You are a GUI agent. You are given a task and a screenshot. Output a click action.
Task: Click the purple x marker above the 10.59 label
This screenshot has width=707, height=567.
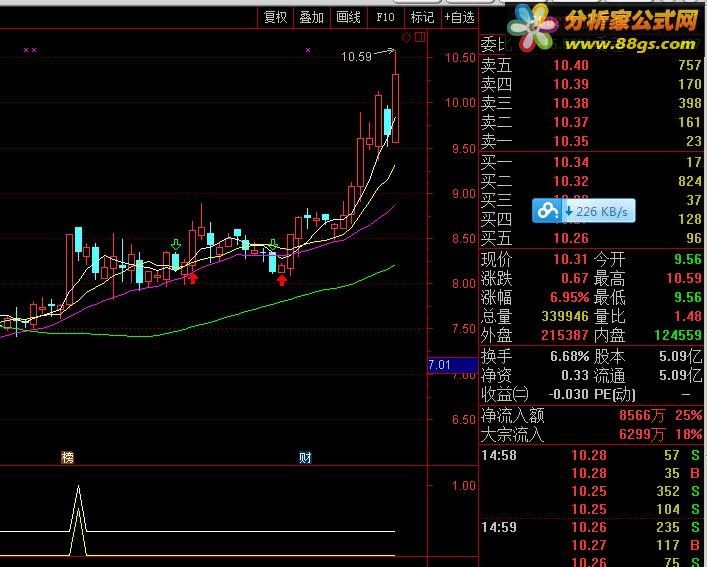[x=308, y=50]
